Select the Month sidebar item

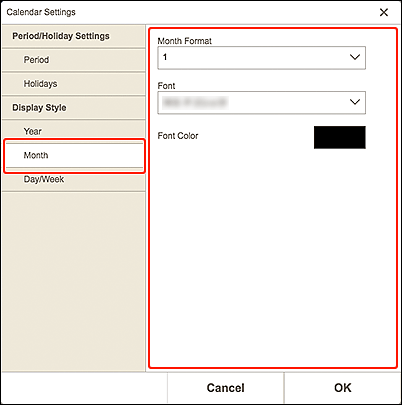(x=74, y=156)
